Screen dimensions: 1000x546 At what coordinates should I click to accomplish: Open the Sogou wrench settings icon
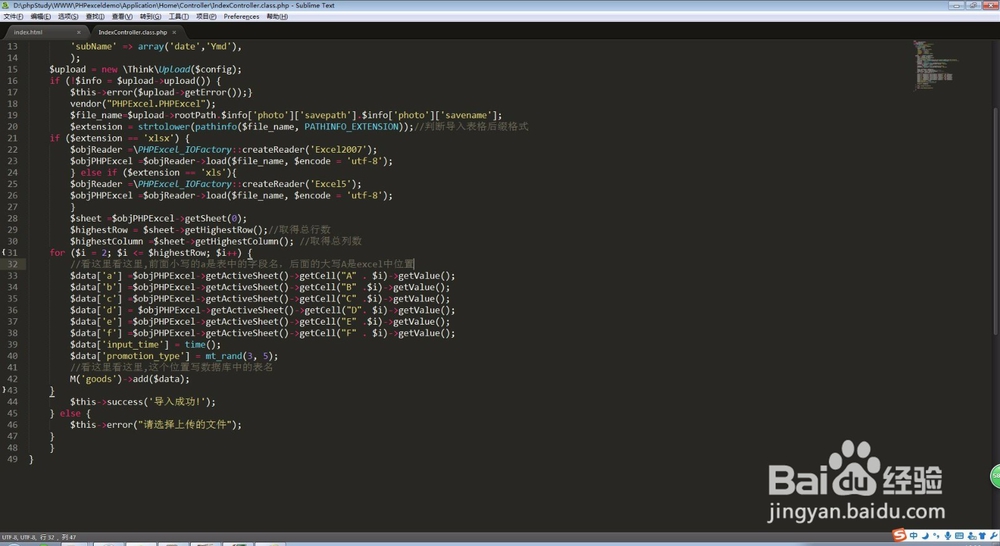tap(994, 536)
